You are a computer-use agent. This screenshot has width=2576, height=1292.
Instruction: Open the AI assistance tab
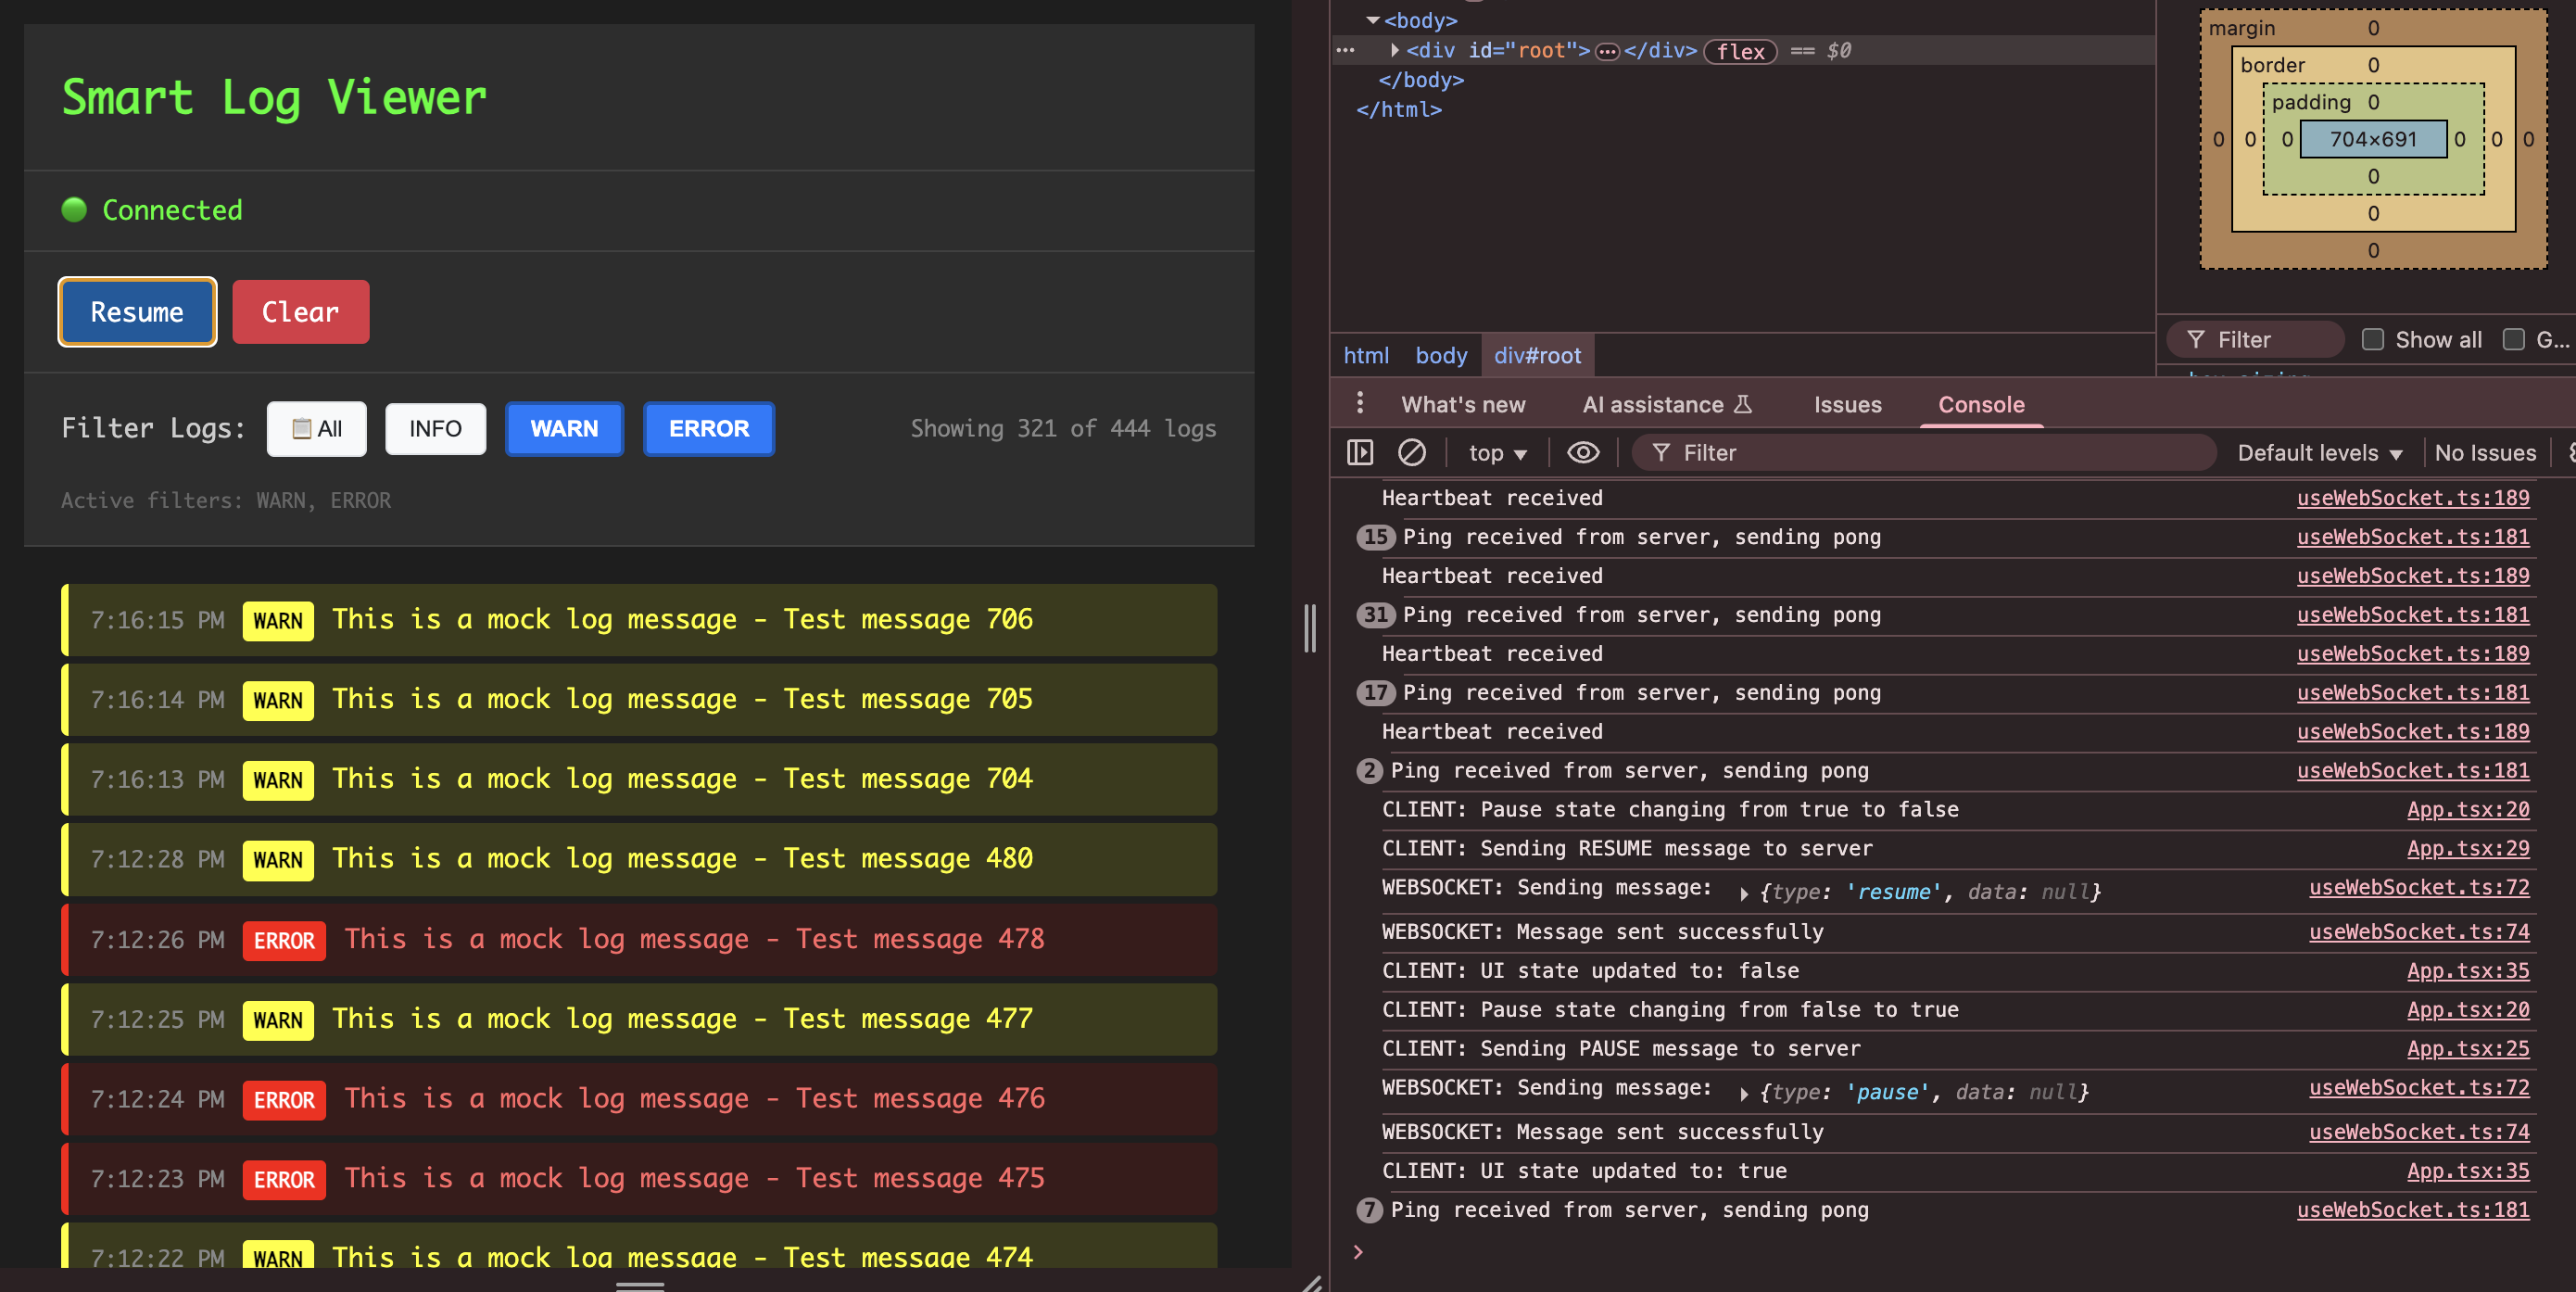coord(1666,405)
